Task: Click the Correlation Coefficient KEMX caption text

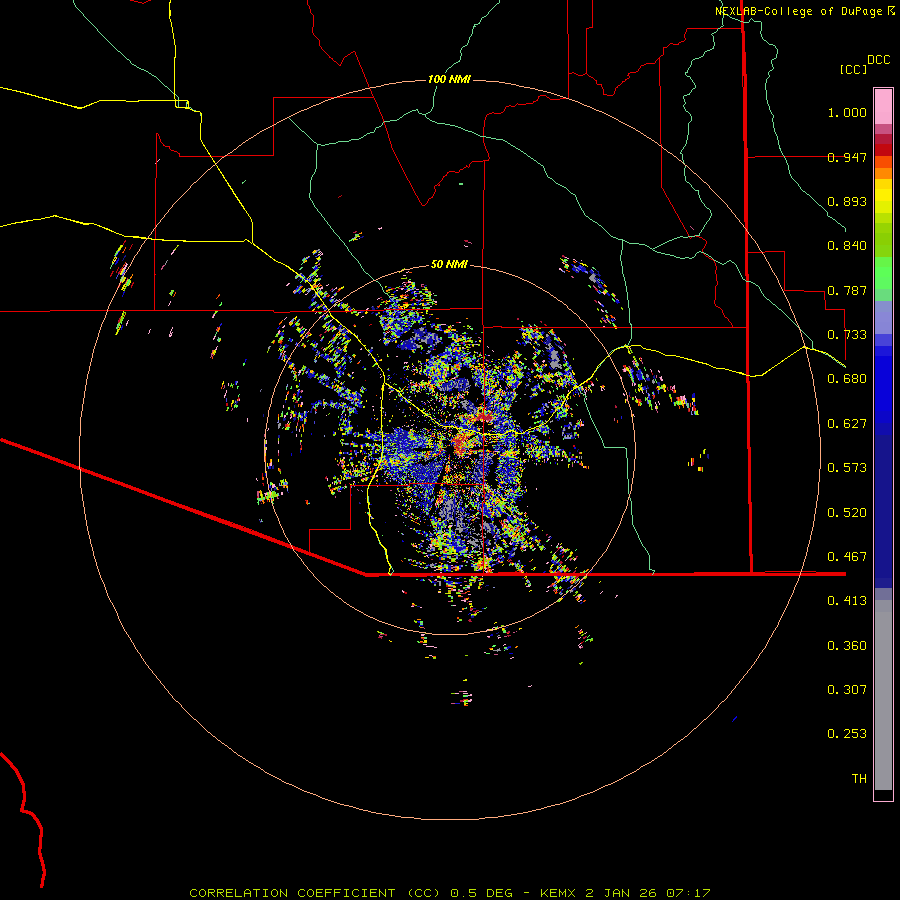Action: [450, 893]
